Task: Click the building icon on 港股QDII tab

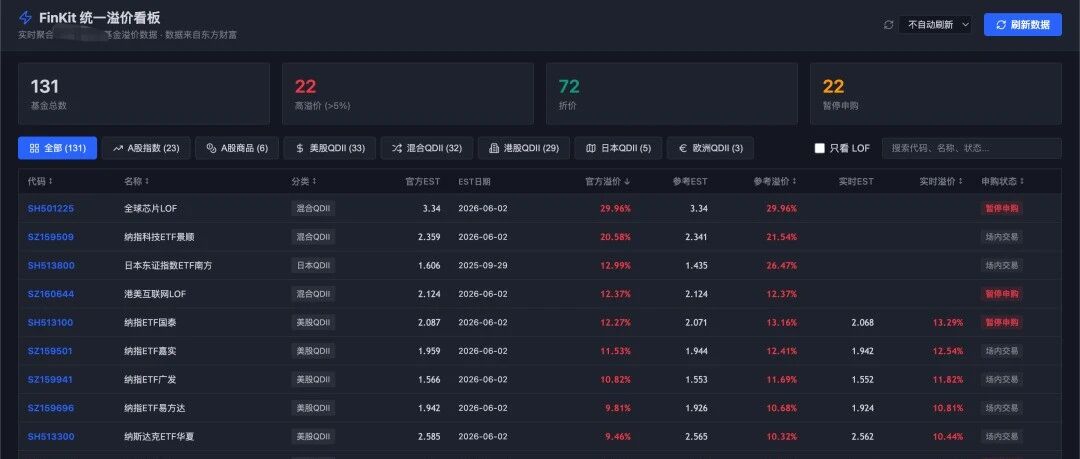Action: tap(494, 148)
